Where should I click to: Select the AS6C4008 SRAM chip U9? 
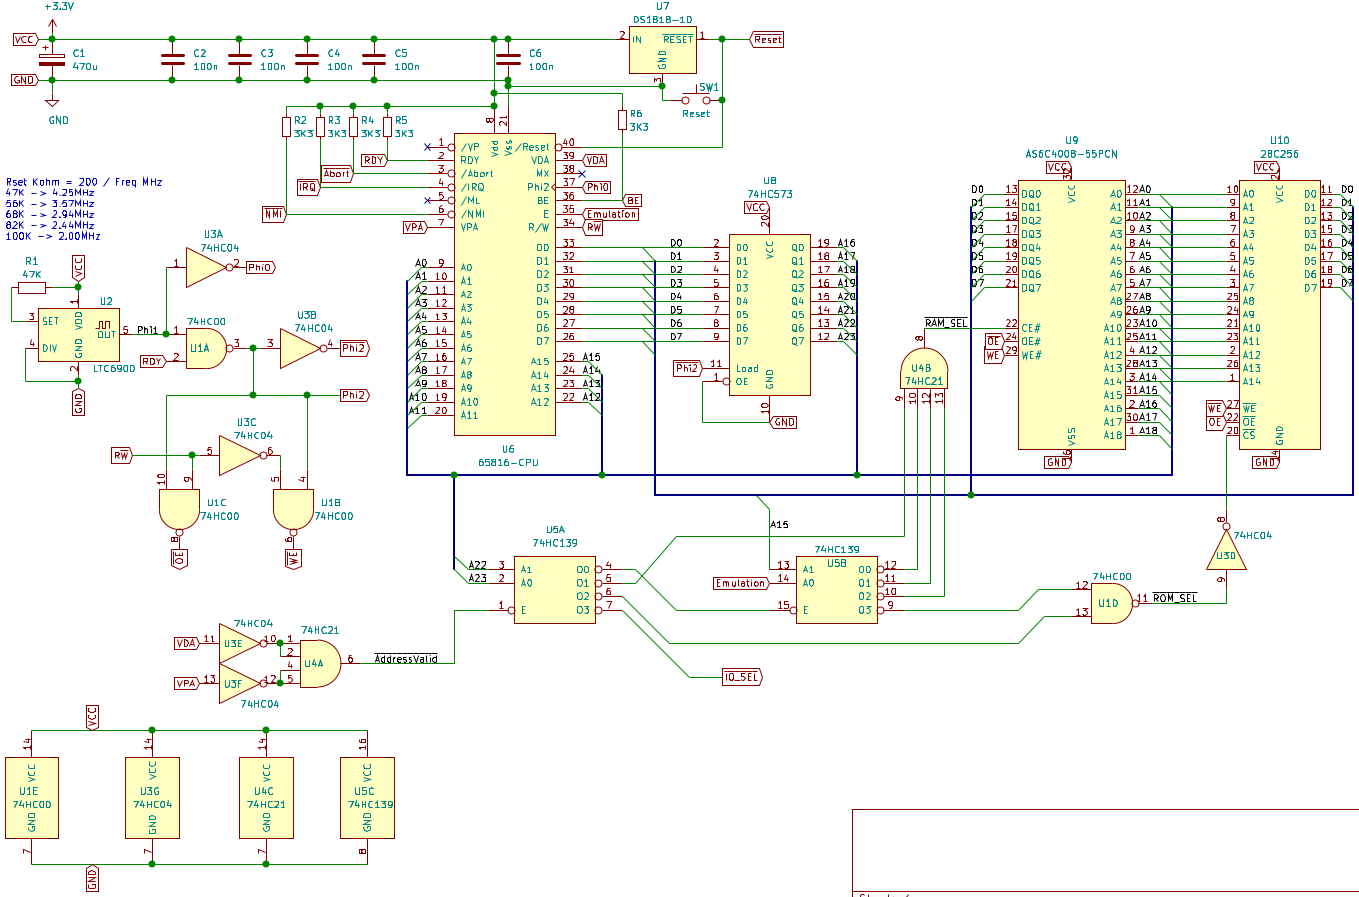click(x=1071, y=315)
